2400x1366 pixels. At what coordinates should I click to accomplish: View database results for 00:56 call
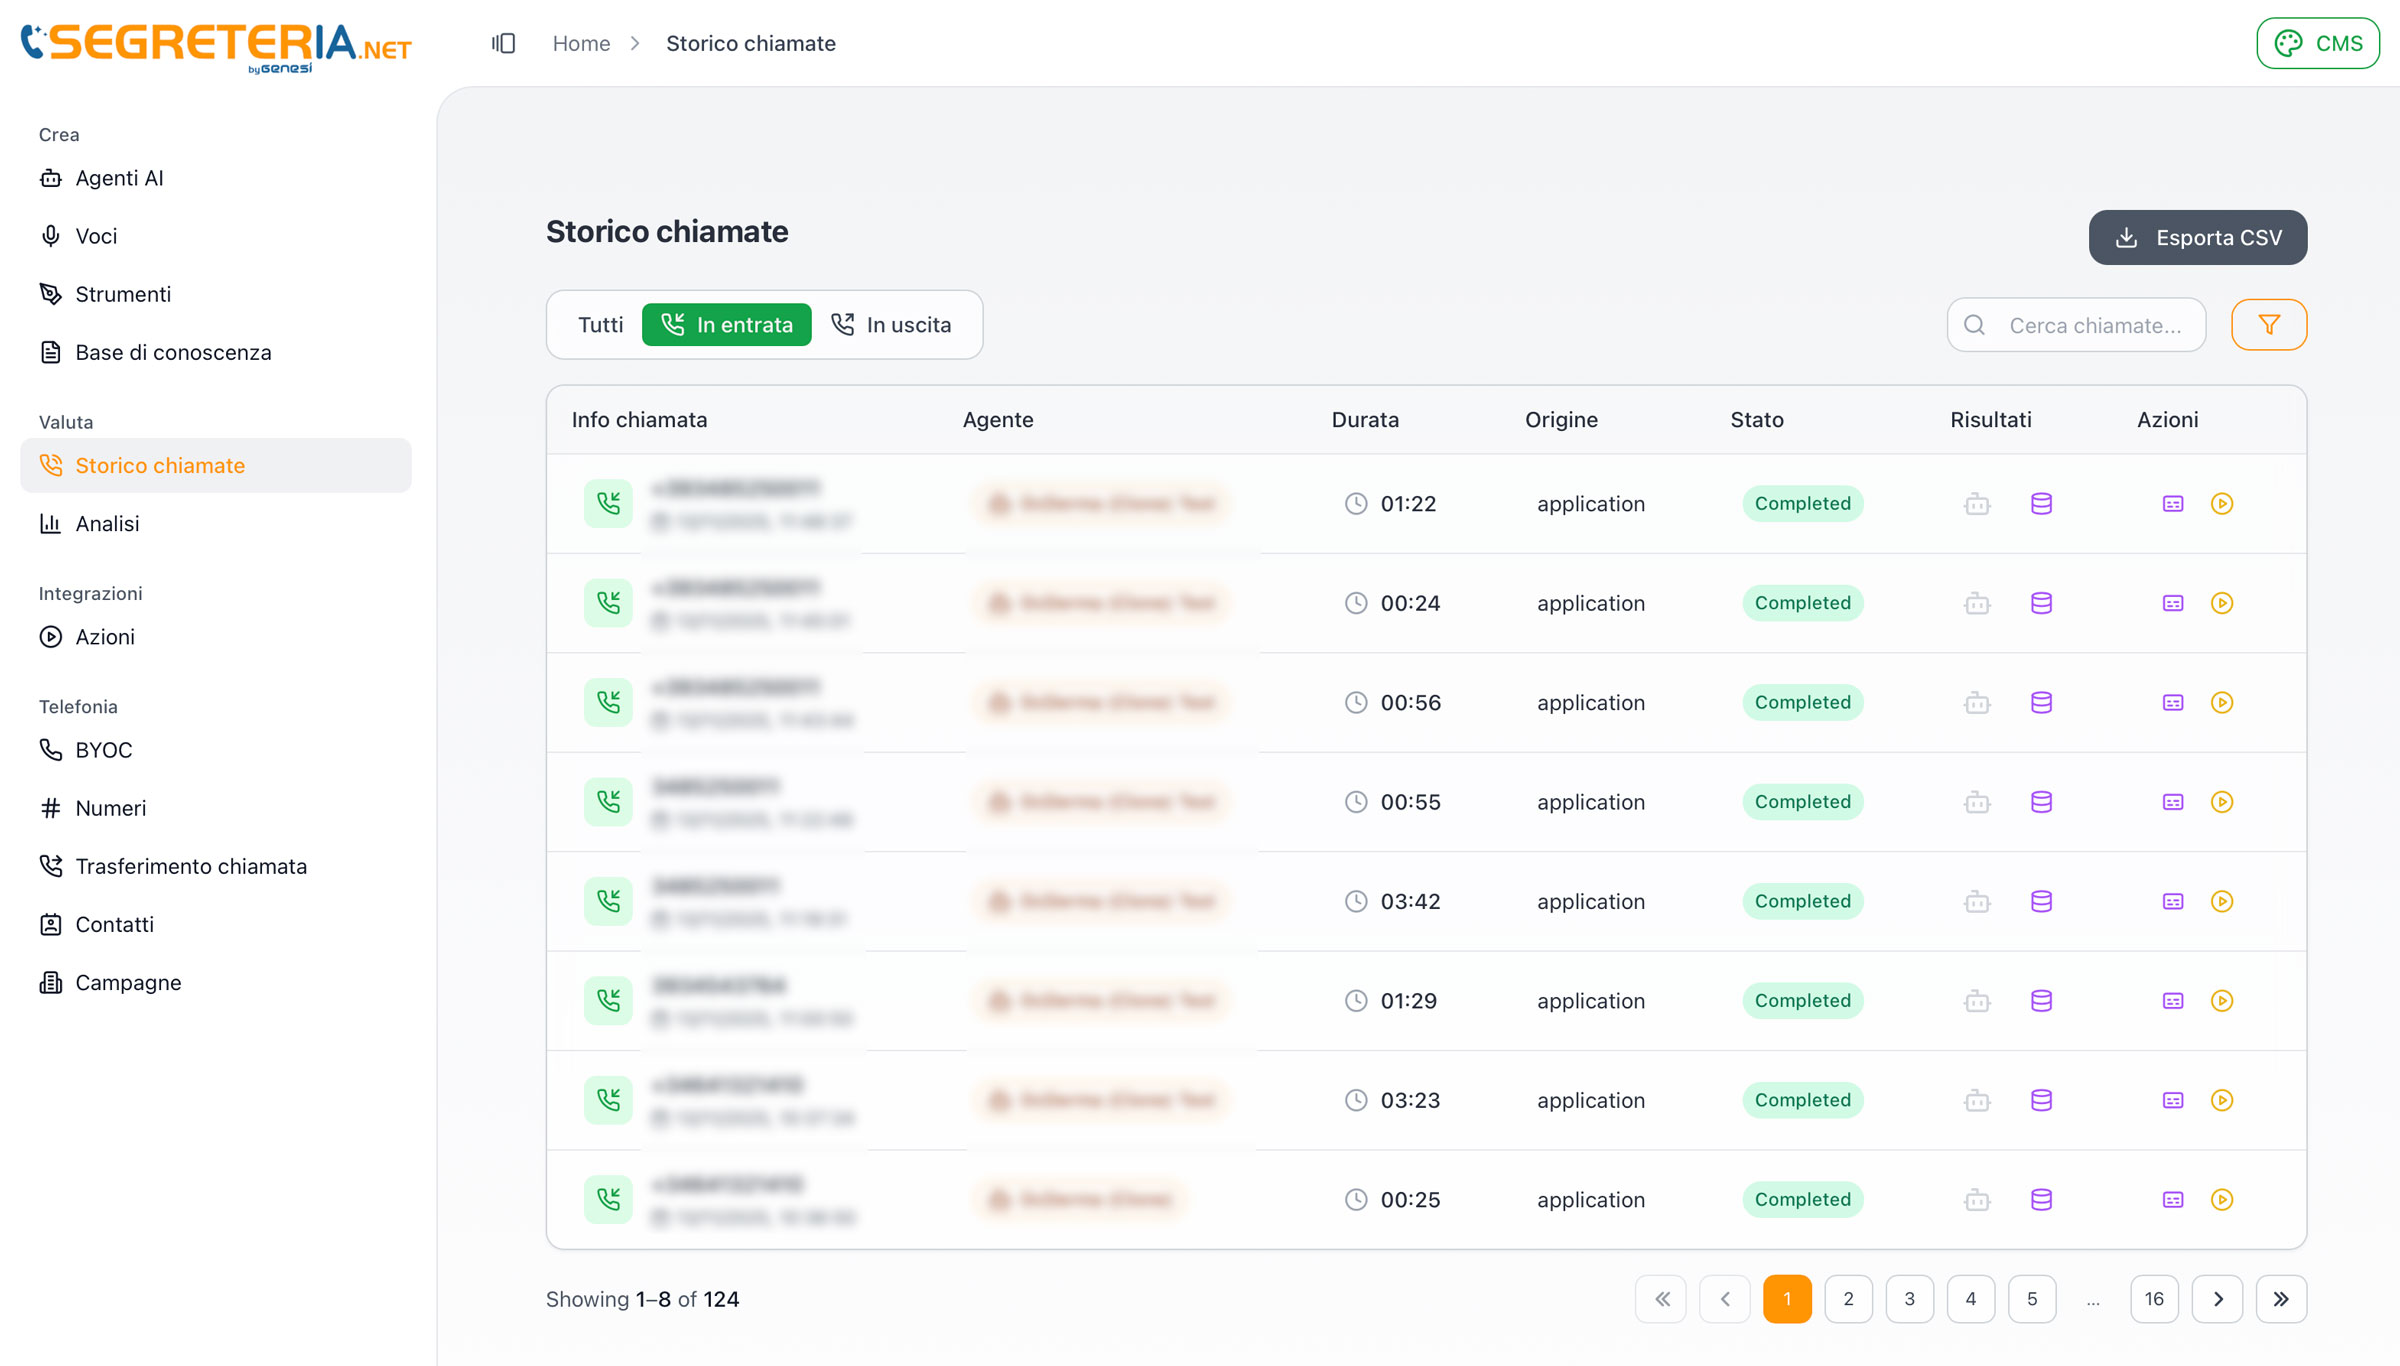(x=2041, y=703)
